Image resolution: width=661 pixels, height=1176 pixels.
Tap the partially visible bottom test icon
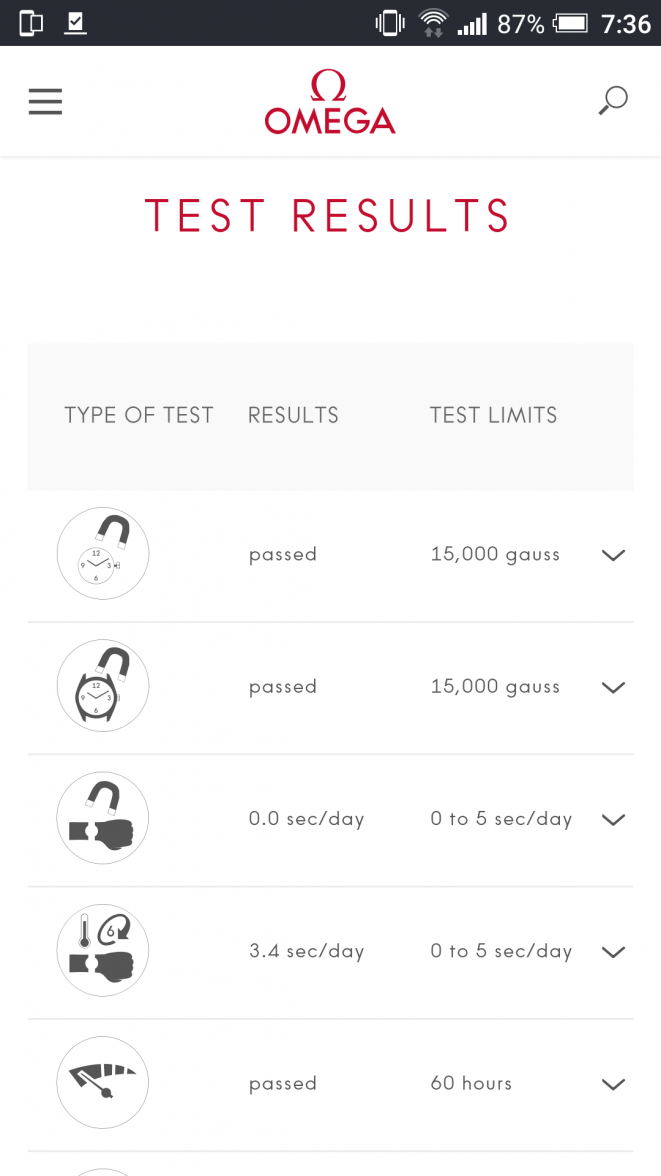click(103, 1170)
